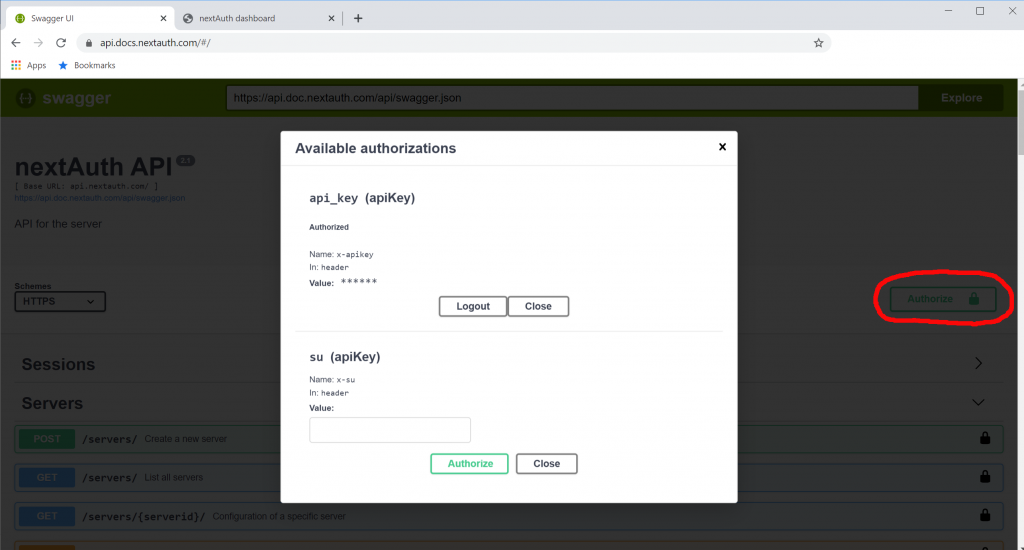1024x550 pixels.
Task: Reload the page with refresh icon
Action: (x=61, y=42)
